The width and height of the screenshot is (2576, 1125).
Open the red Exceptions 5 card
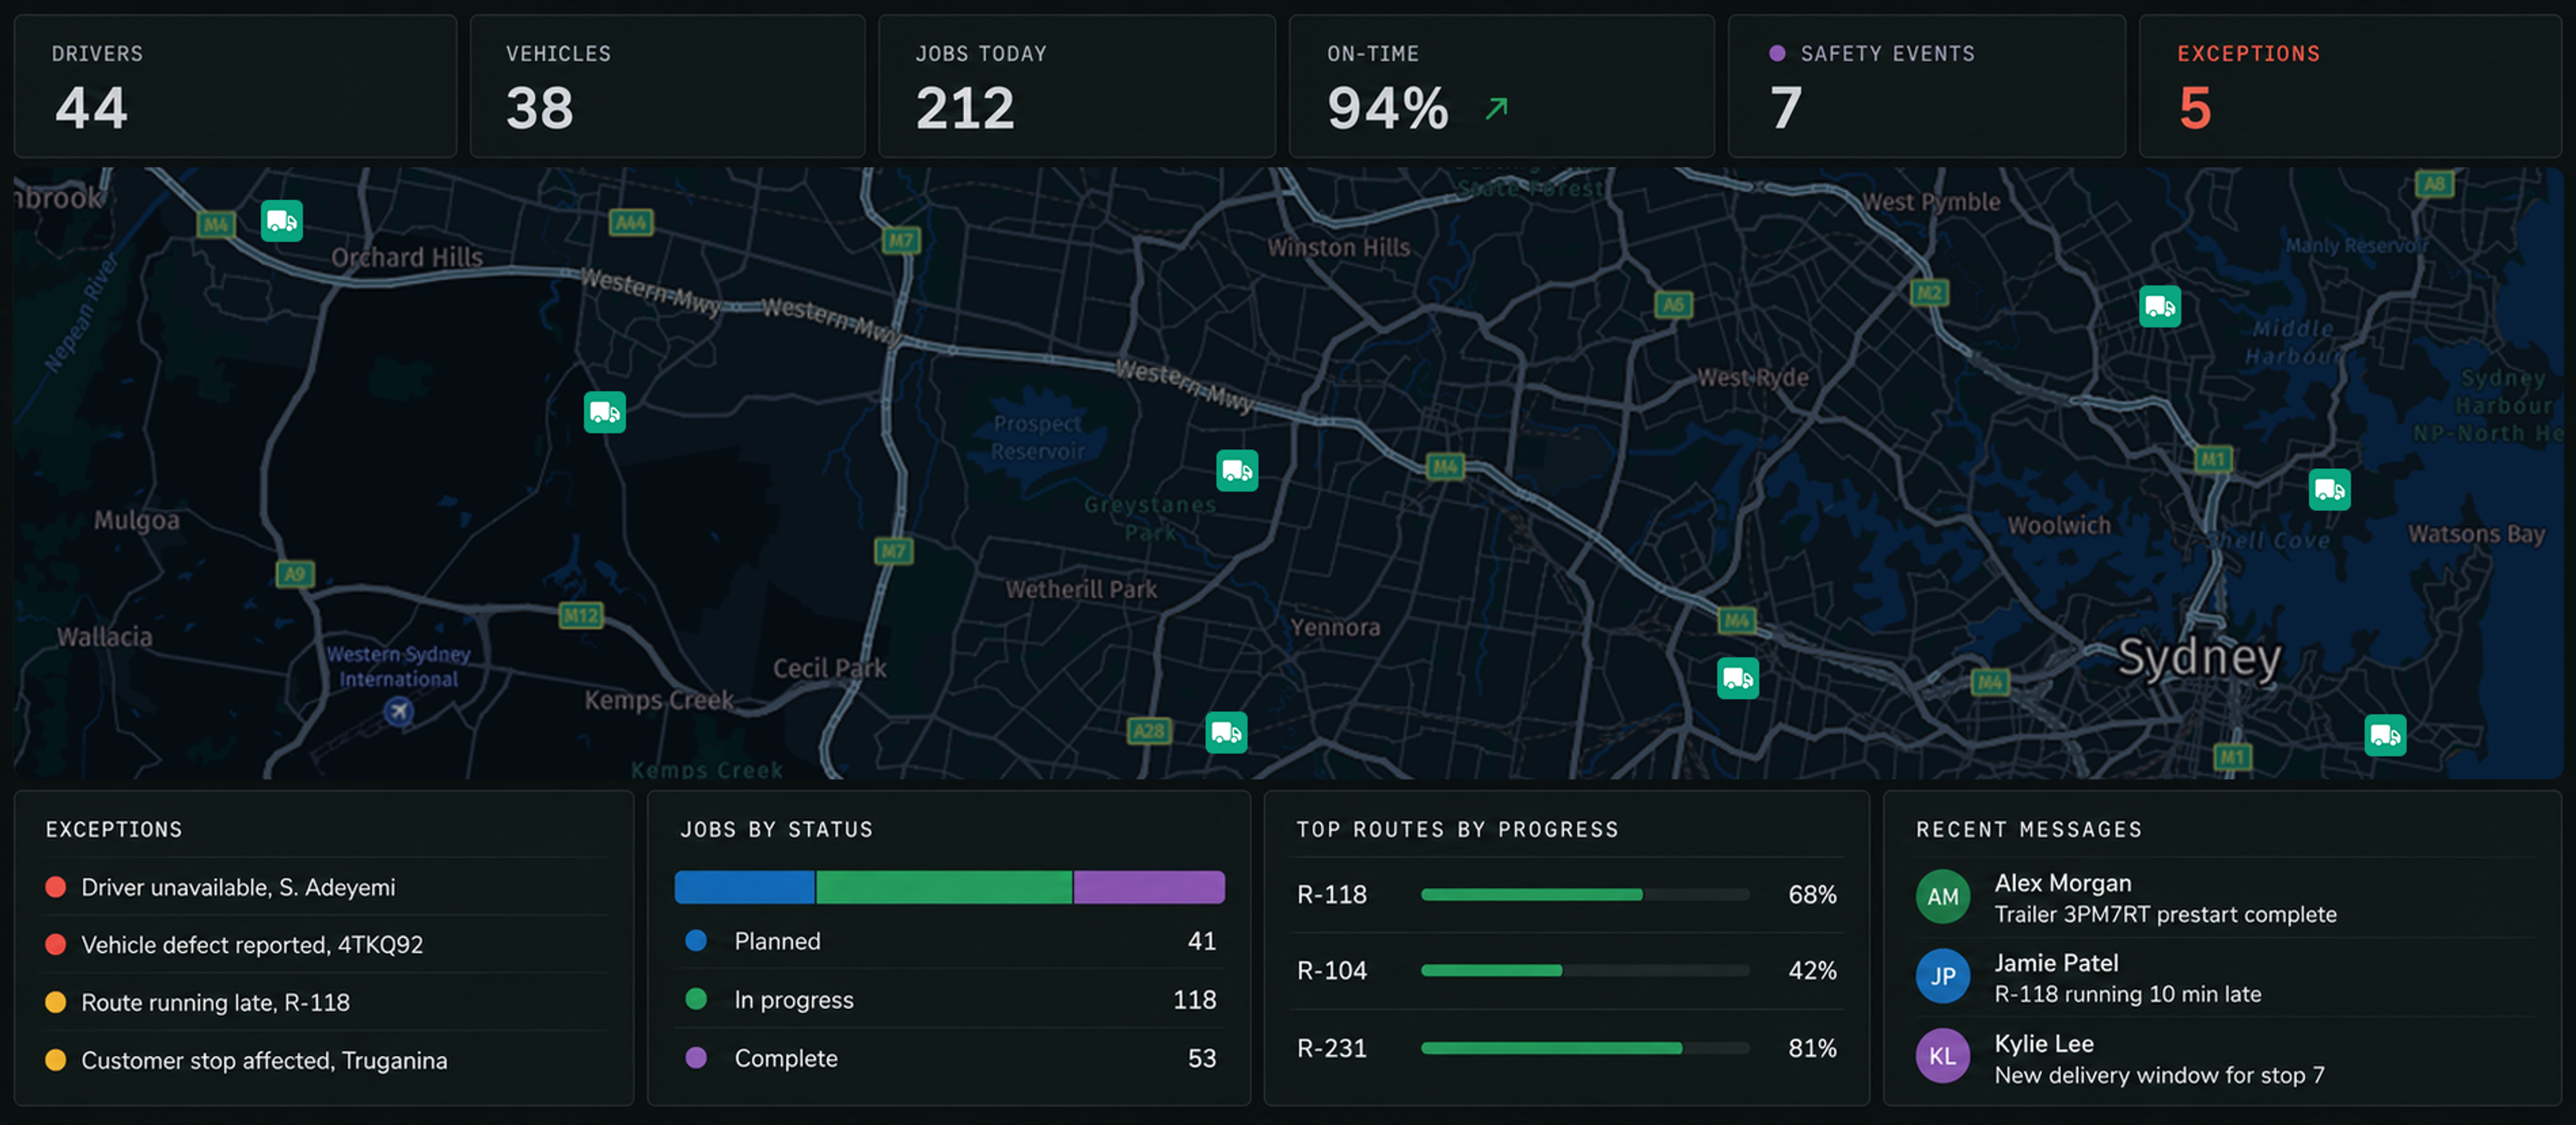click(x=2350, y=86)
